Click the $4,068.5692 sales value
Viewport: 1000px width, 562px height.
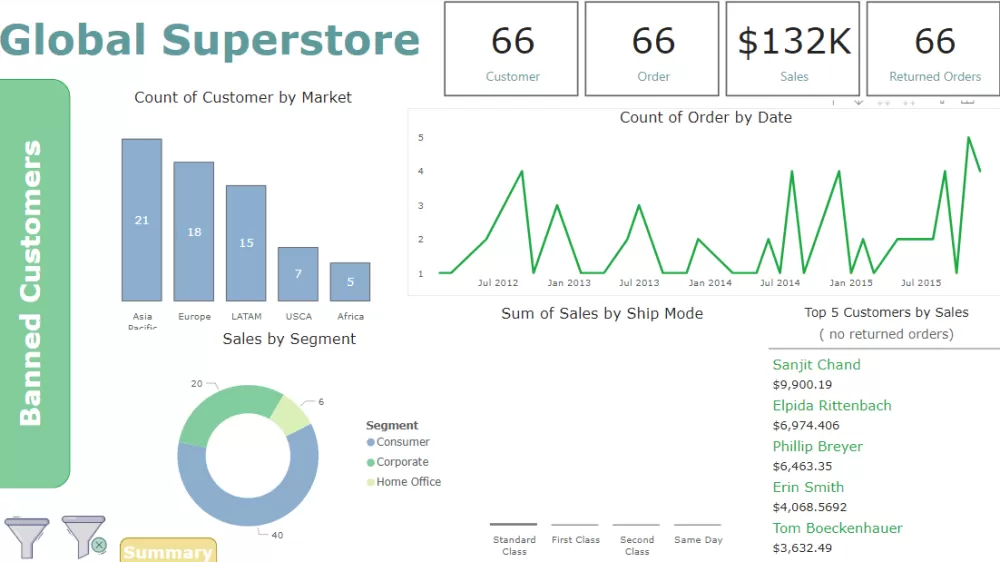(x=810, y=507)
